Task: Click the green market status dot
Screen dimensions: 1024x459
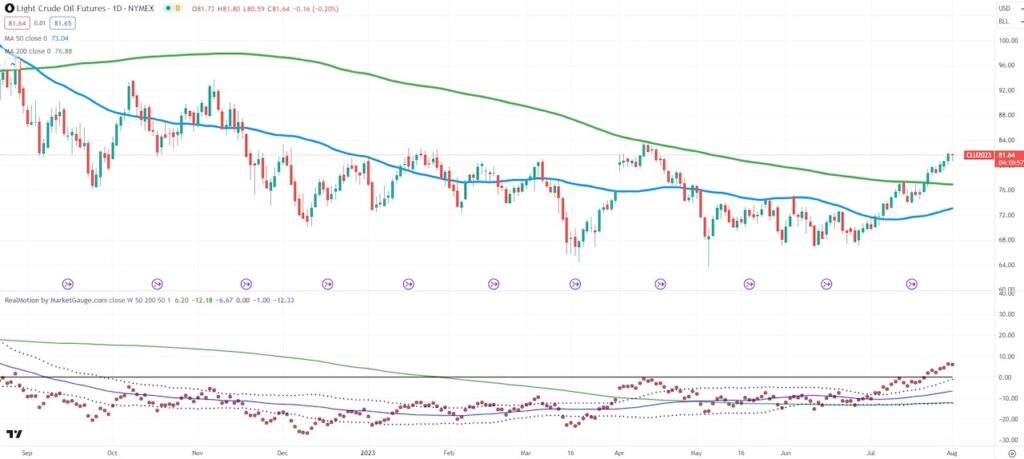Action: (x=168, y=8)
